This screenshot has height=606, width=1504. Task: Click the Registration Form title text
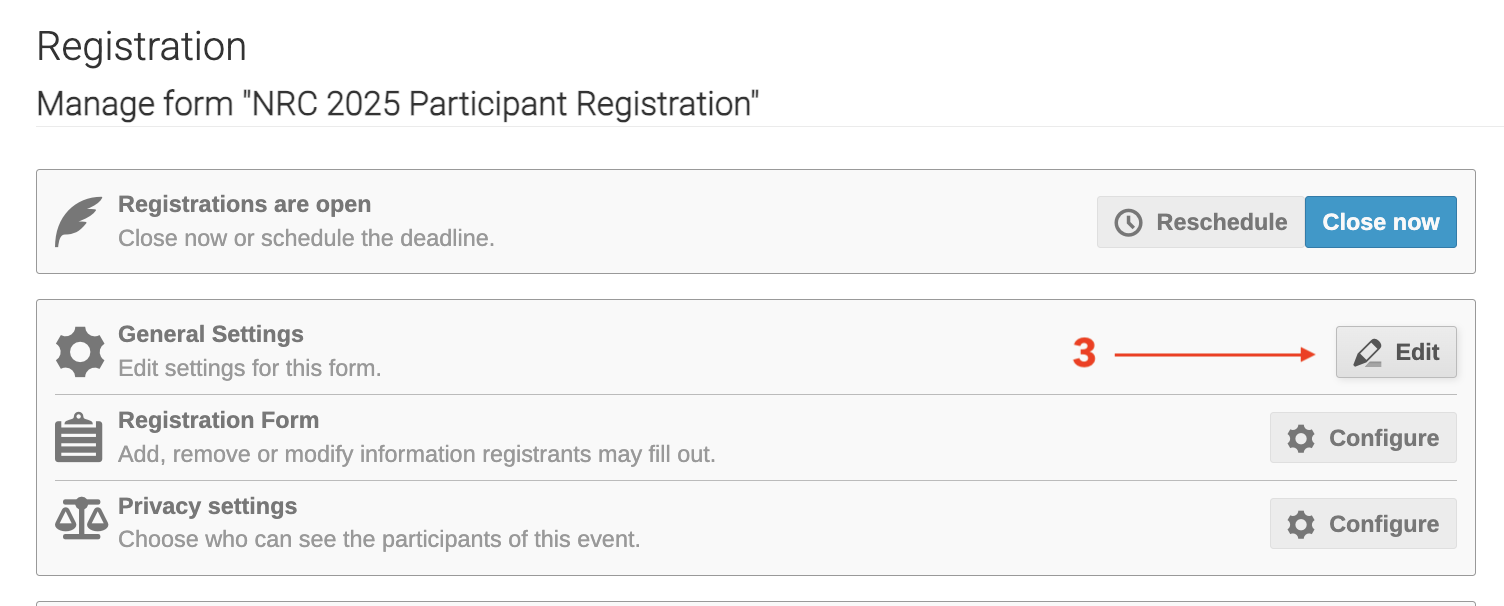(218, 420)
